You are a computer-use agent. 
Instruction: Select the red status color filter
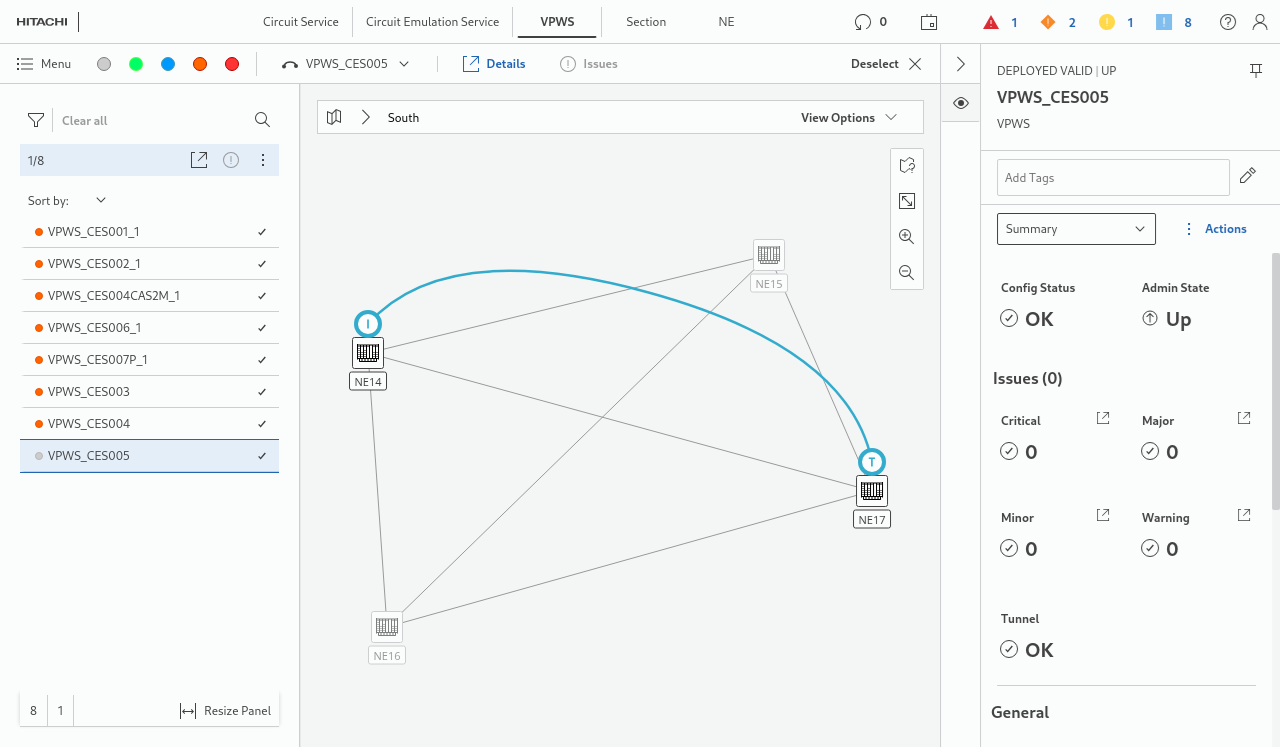coord(232,64)
